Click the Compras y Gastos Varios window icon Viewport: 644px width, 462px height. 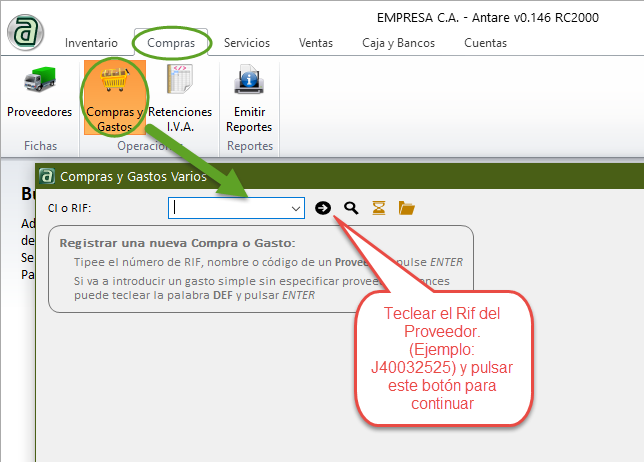tap(47, 176)
